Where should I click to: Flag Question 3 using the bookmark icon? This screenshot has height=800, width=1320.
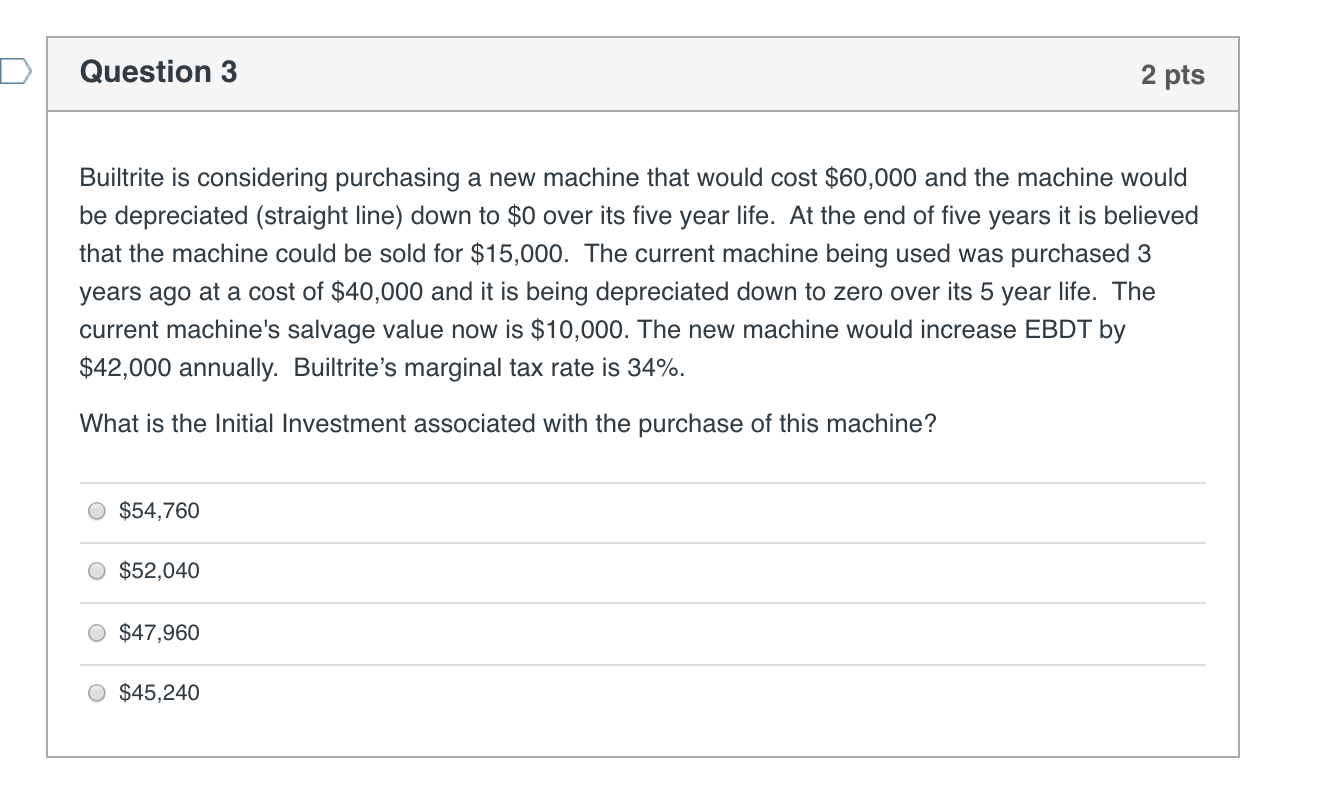pos(15,72)
